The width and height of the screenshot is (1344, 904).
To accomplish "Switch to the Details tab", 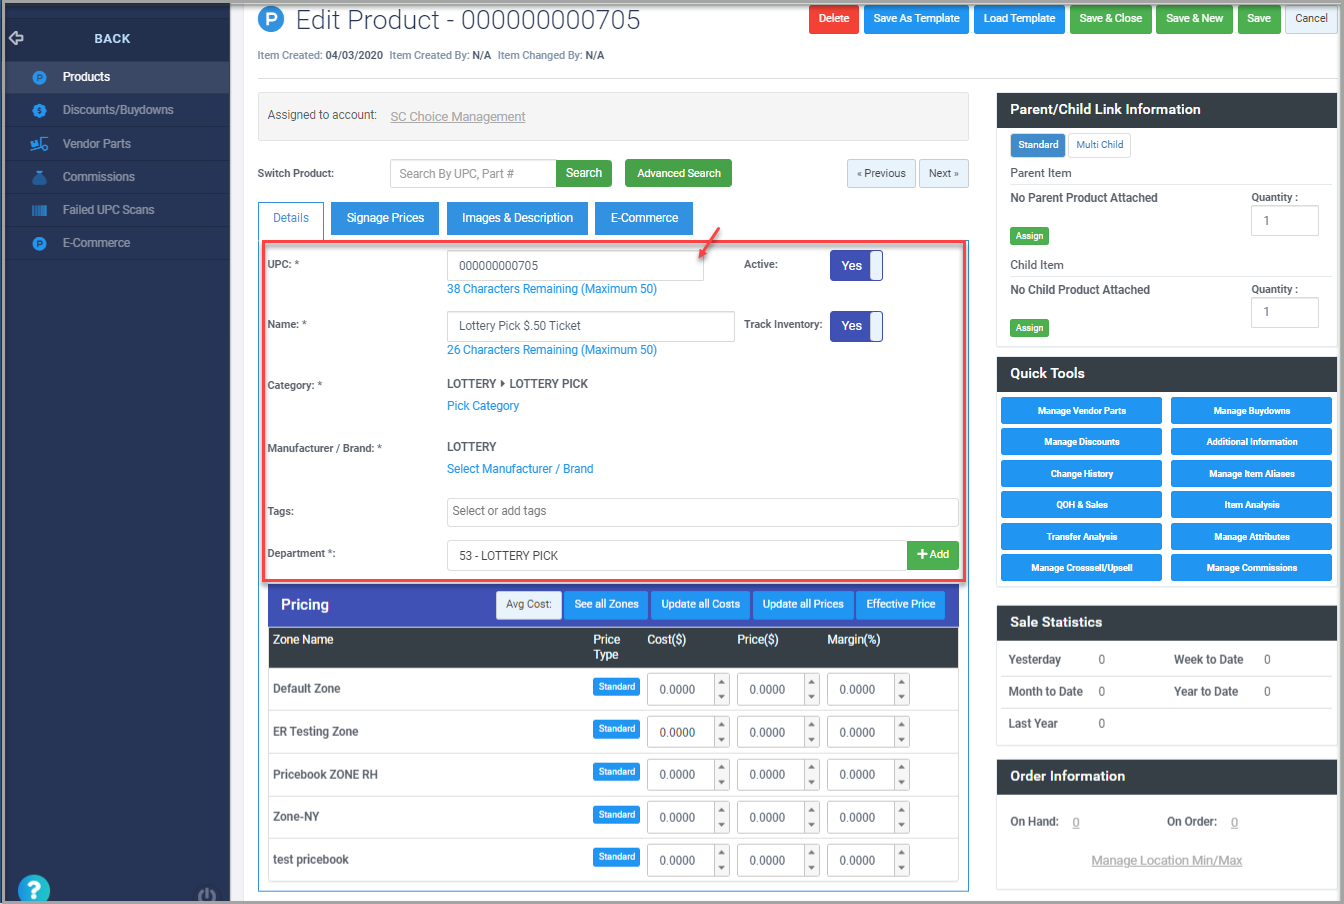I will [x=291, y=218].
